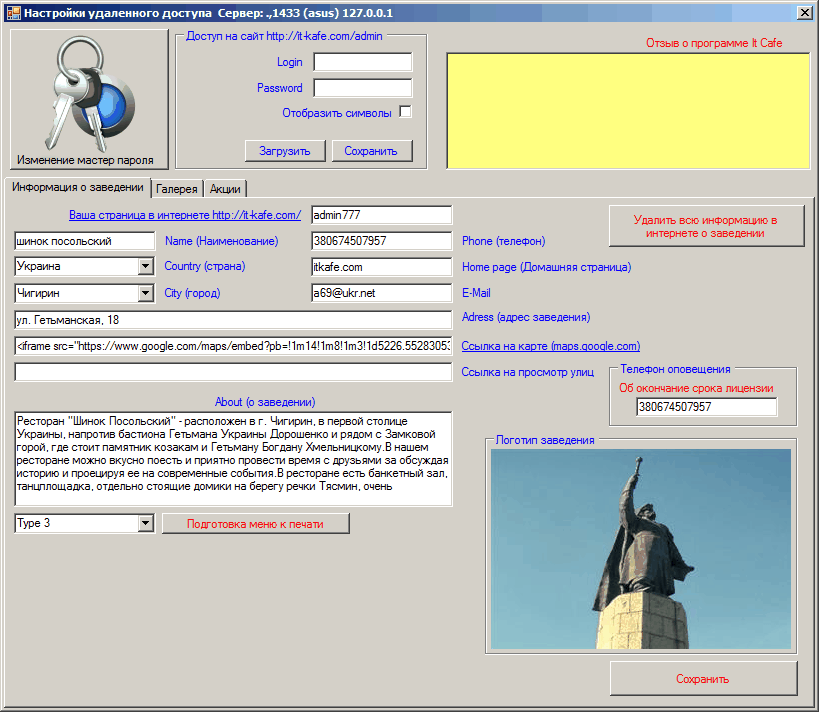The height and width of the screenshot is (712, 819).
Task: Click Сохранить in the site access group
Action: click(371, 151)
